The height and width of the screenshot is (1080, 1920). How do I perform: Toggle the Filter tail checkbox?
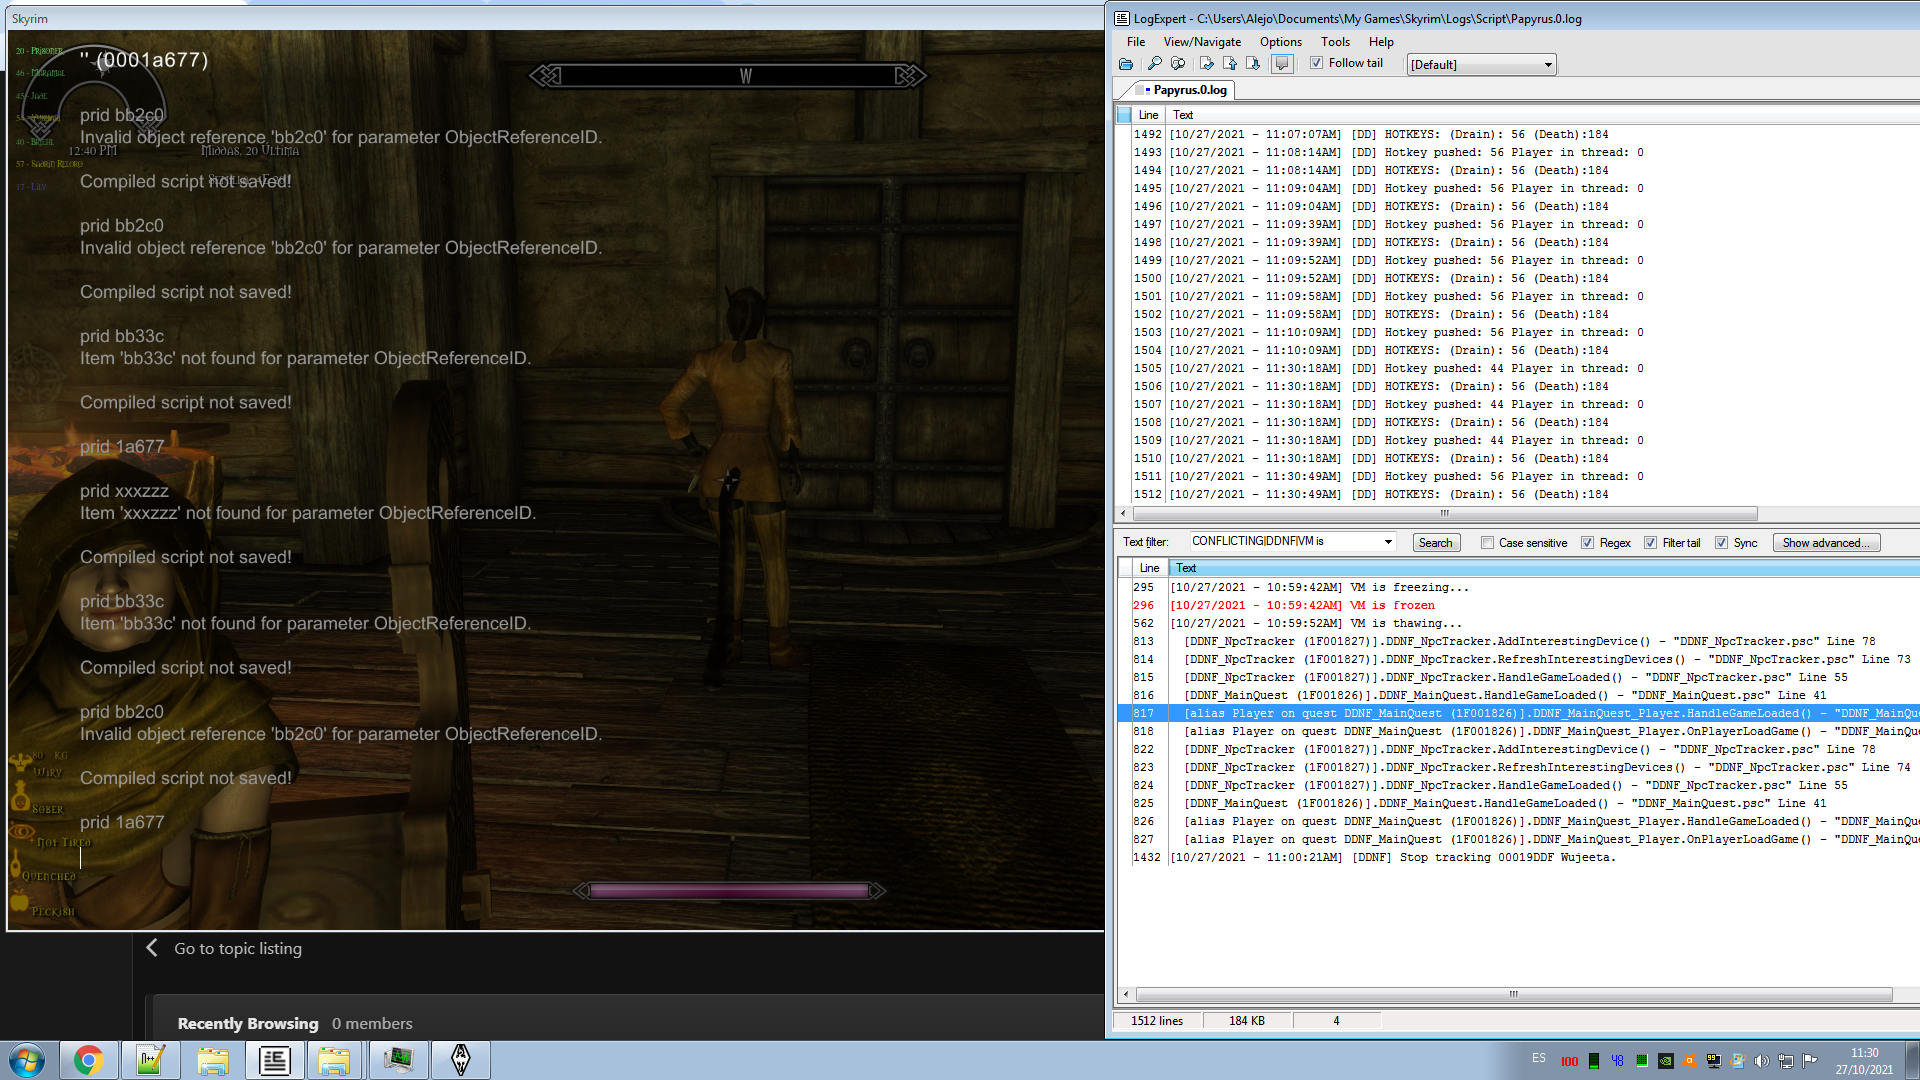tap(1650, 543)
